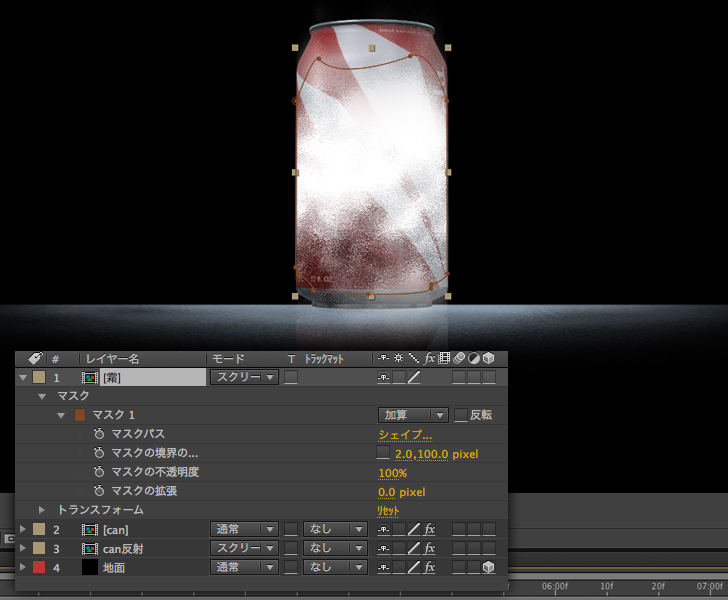Click stopwatch next to マスクの拡張
Image resolution: width=728 pixels, height=600 pixels.
pos(99,491)
